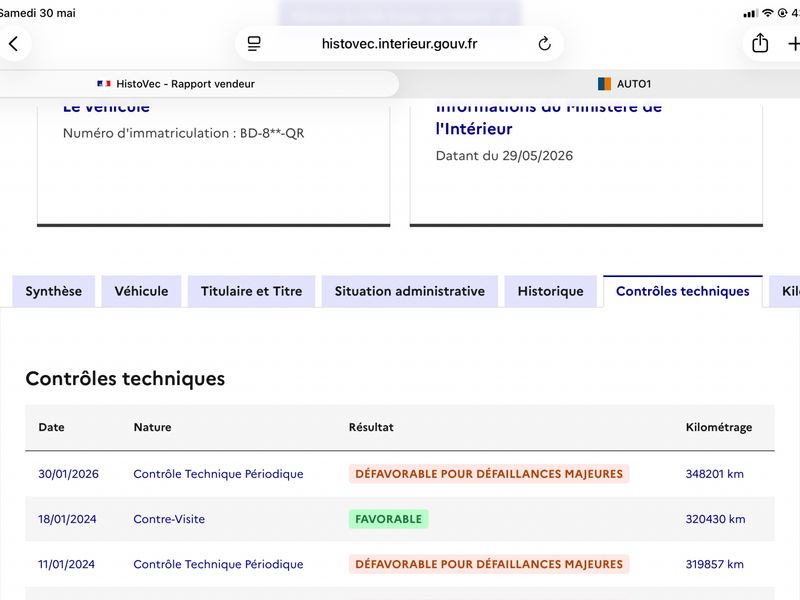The height and width of the screenshot is (600, 800).
Task: Open the share sheet icon
Action: coord(760,43)
